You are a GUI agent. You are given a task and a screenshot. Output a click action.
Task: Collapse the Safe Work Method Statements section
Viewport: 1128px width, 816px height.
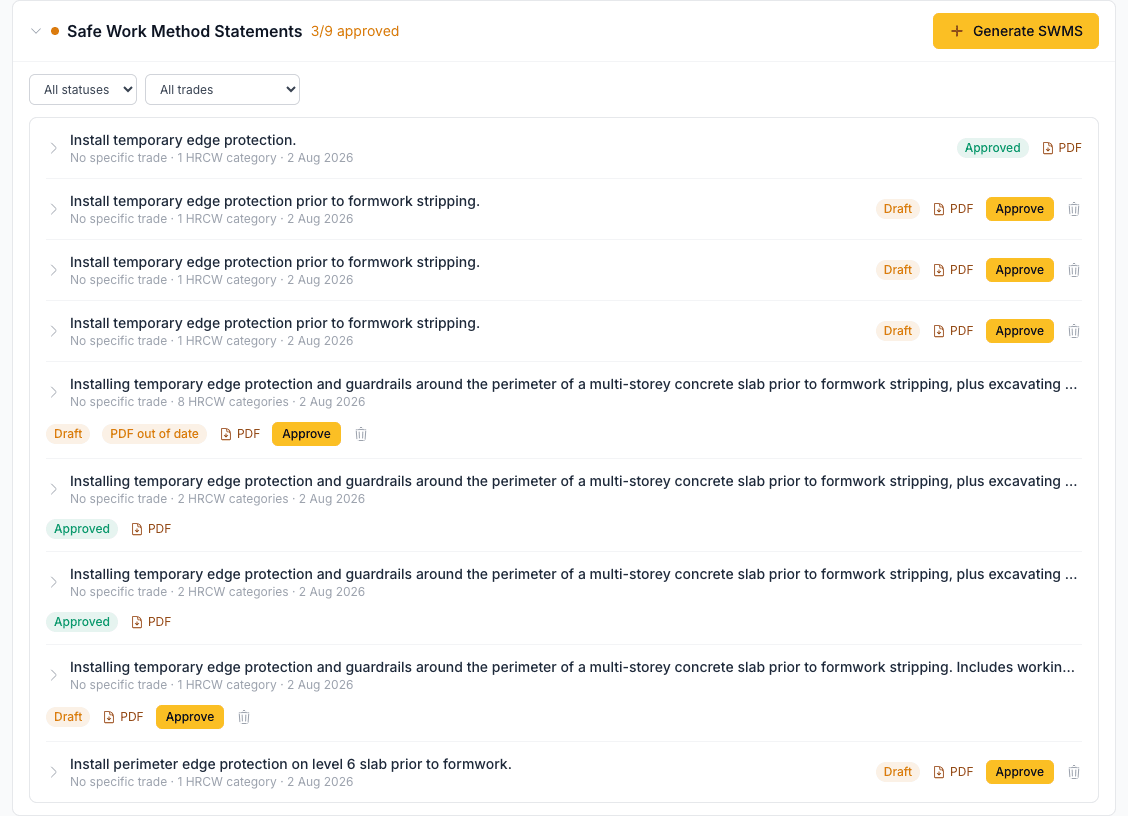coord(36,31)
